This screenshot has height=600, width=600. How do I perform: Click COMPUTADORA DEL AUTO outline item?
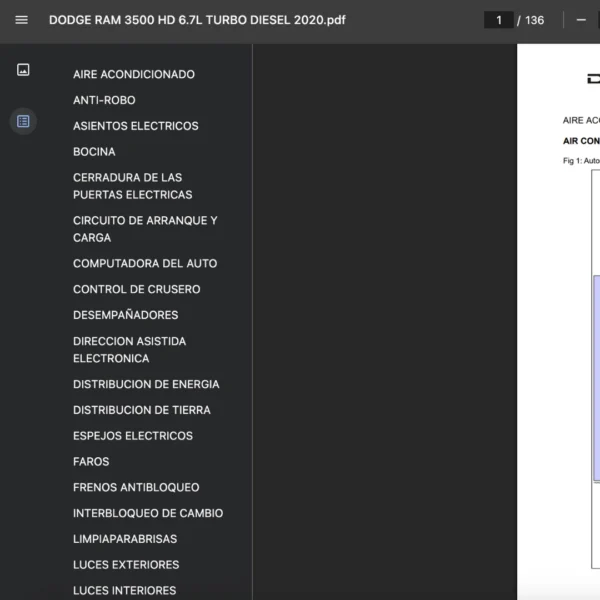145,264
